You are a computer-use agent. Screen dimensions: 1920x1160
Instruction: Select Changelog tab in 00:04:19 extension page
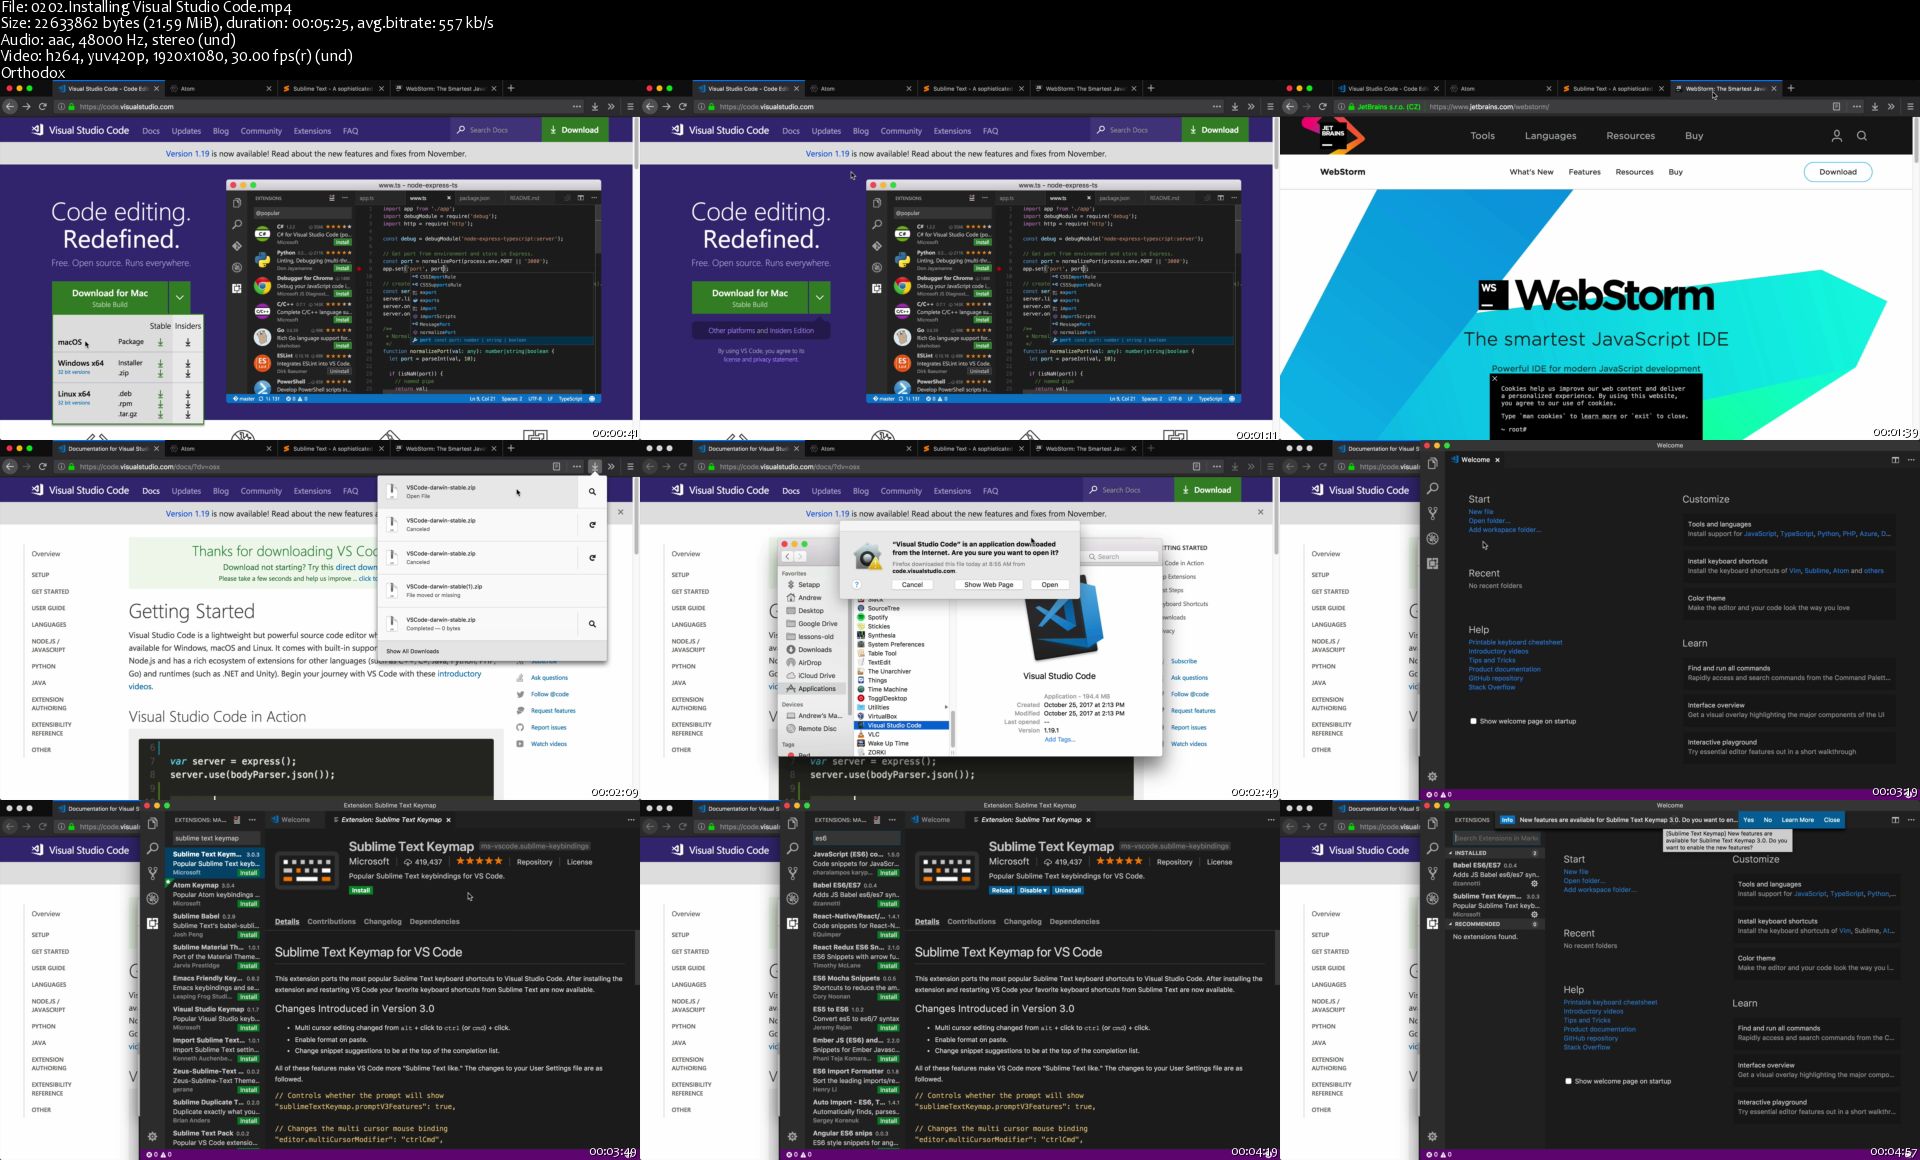1022,922
